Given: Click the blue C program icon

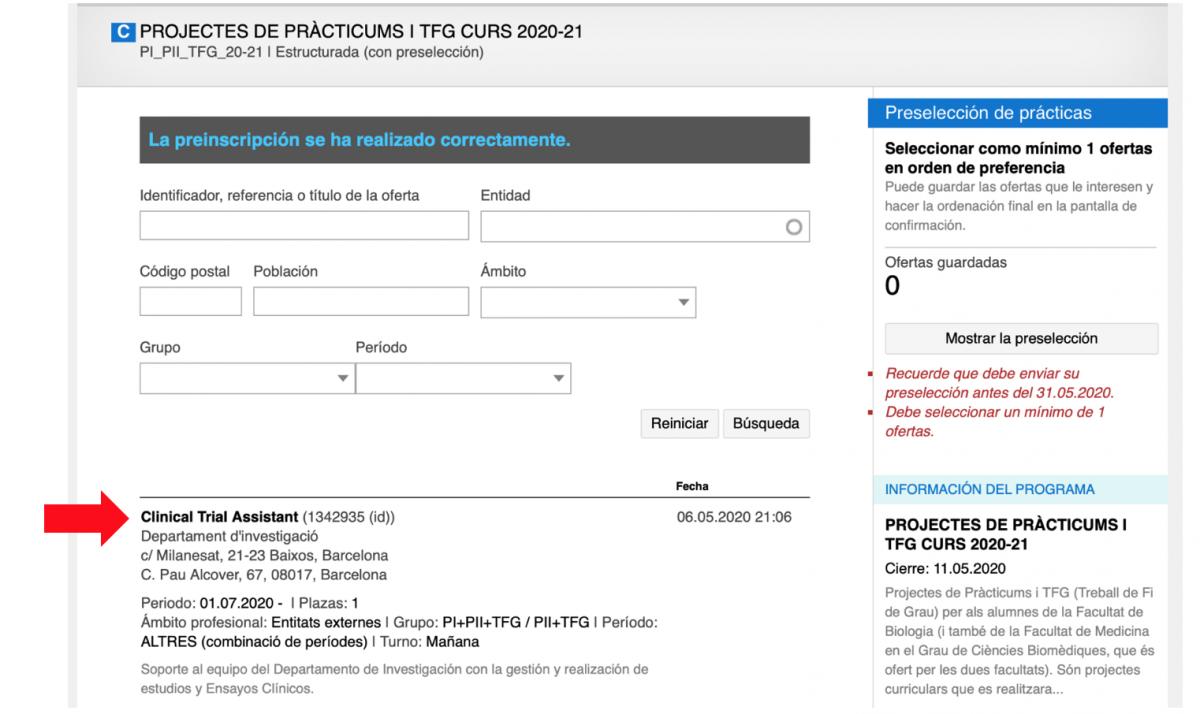Looking at the screenshot, I should click(x=122, y=32).
